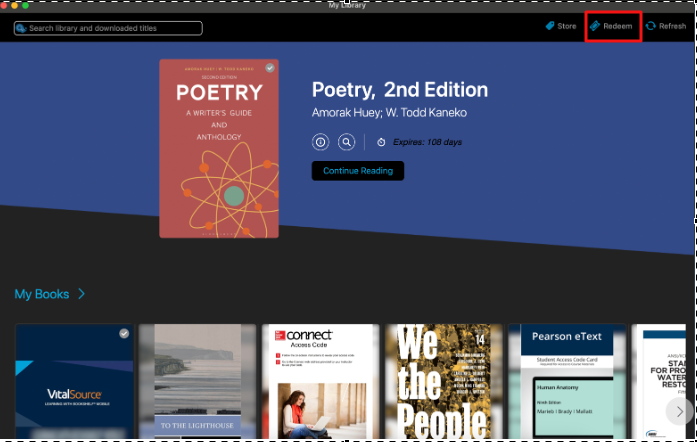697x442 pixels.
Task: Open Pearson eText Human Anatomy book
Action: pyautogui.click(x=567, y=382)
